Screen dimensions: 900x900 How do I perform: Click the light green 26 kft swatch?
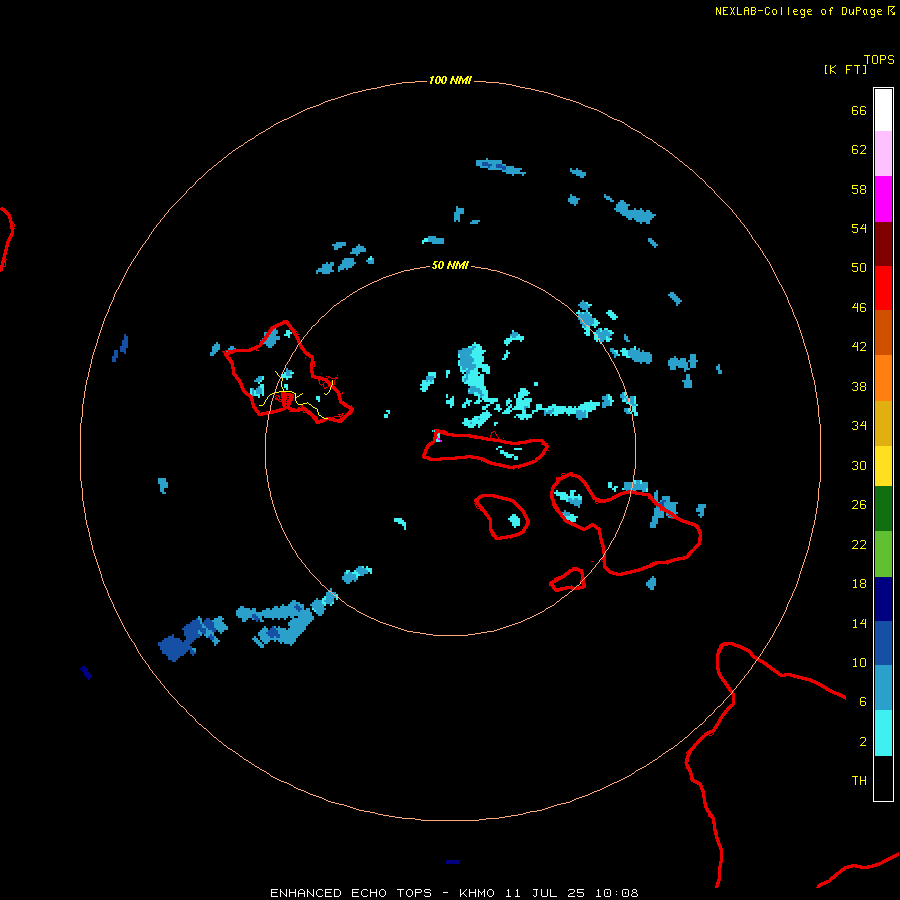(x=883, y=554)
